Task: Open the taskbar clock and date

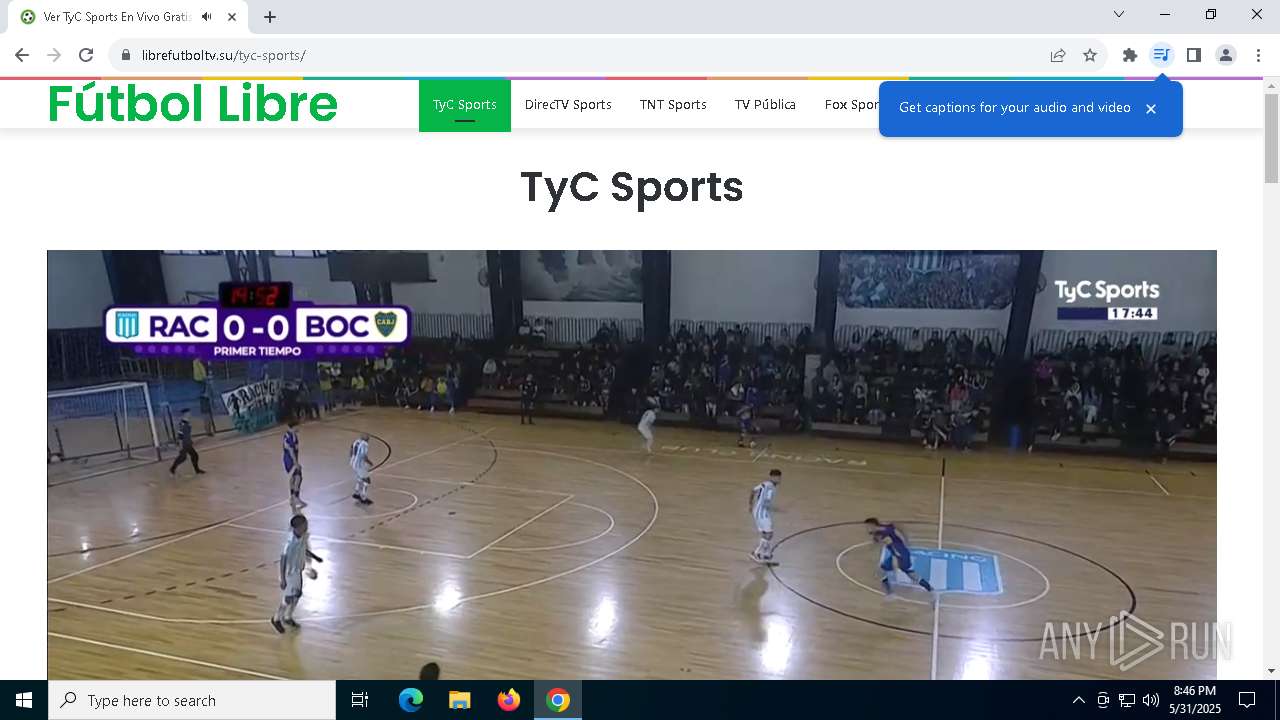Action: (x=1195, y=700)
